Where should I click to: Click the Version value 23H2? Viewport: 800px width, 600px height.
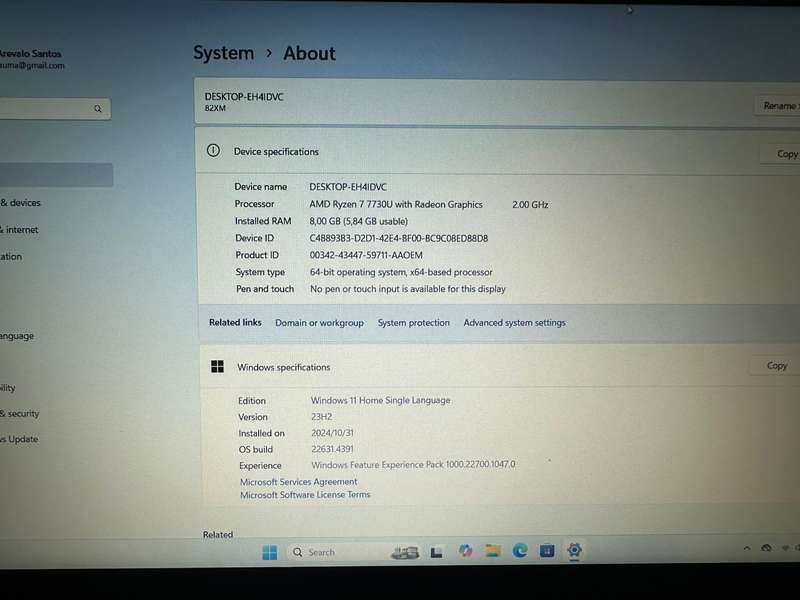(x=321, y=417)
